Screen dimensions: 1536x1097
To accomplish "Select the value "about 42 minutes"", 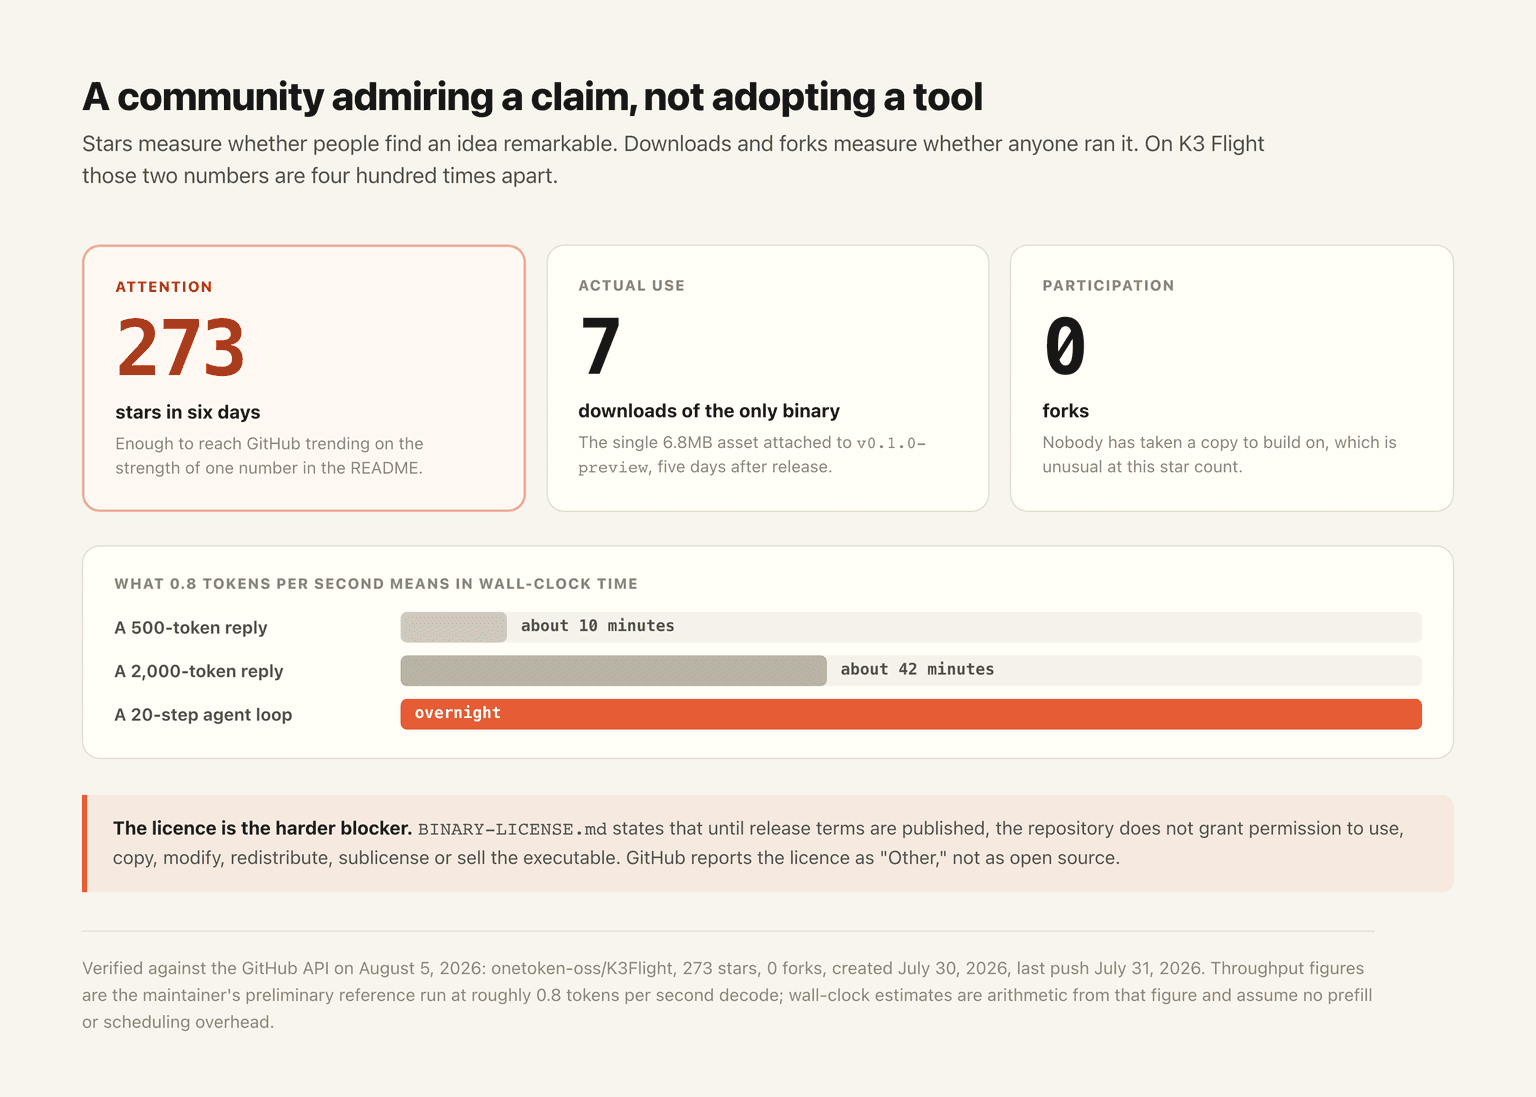I will tap(917, 670).
